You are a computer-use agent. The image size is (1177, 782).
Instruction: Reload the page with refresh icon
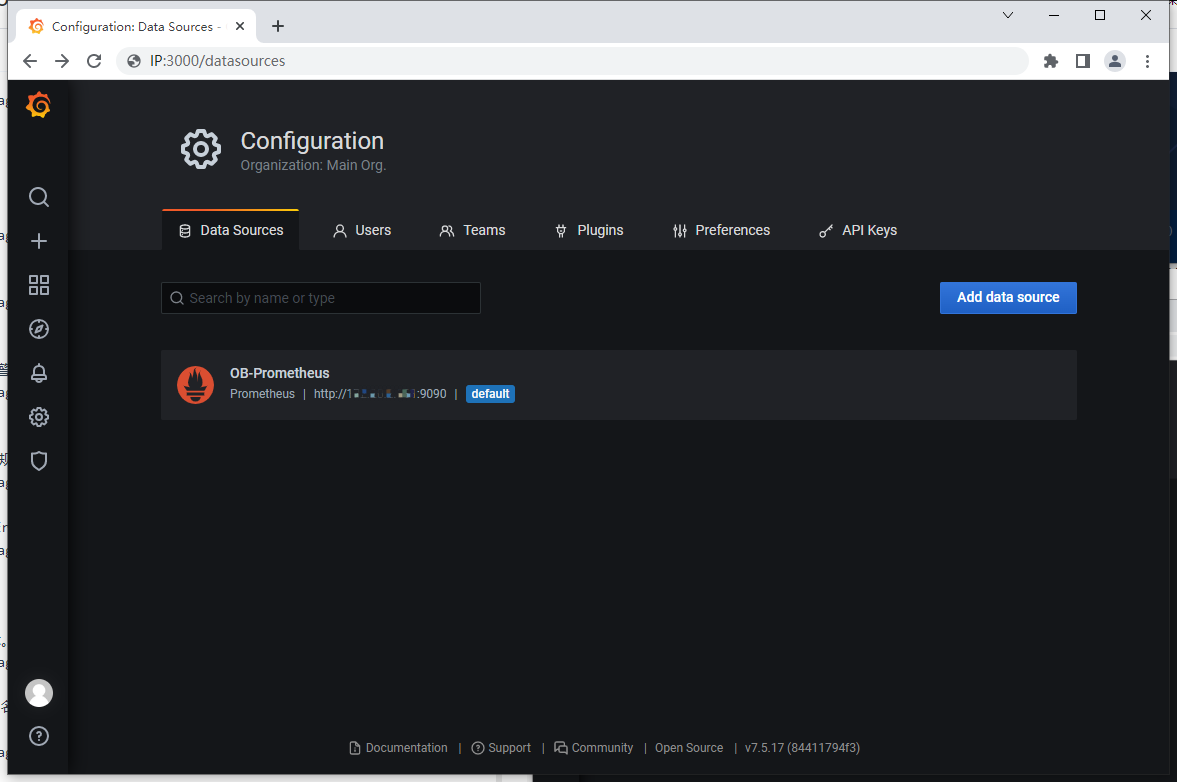pyautogui.click(x=94, y=61)
